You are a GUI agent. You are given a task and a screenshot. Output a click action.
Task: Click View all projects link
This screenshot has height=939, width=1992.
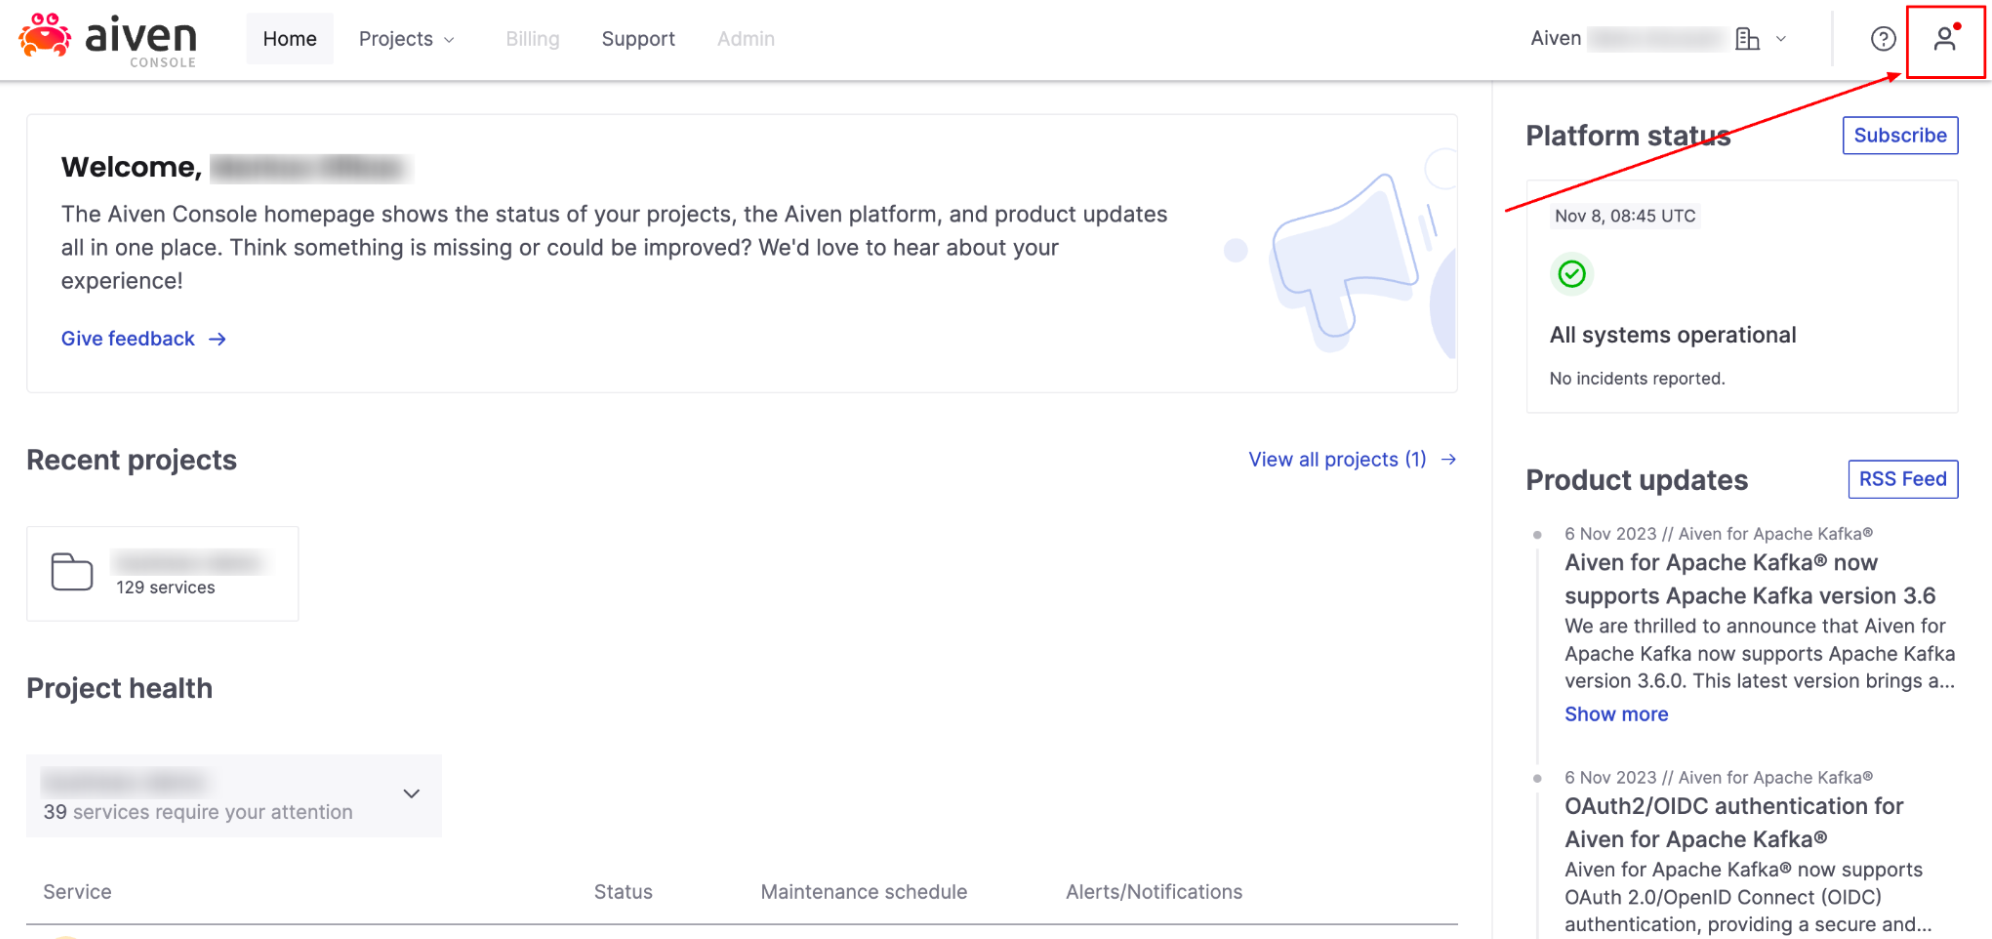(x=1337, y=459)
